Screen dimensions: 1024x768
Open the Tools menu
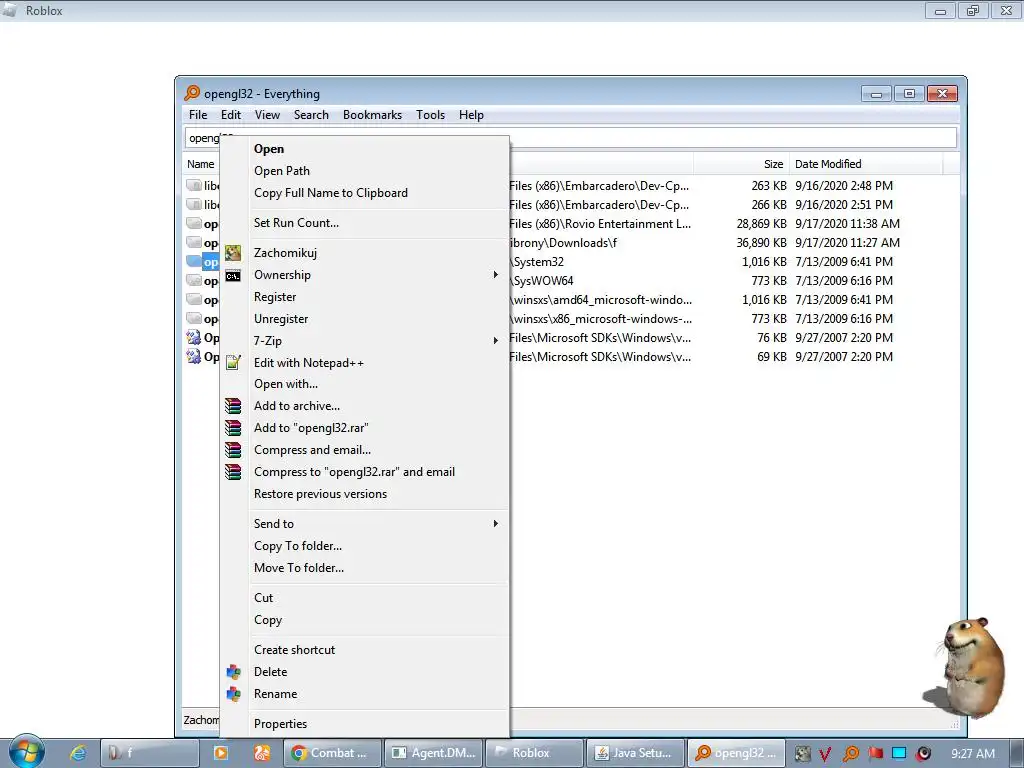tap(430, 115)
